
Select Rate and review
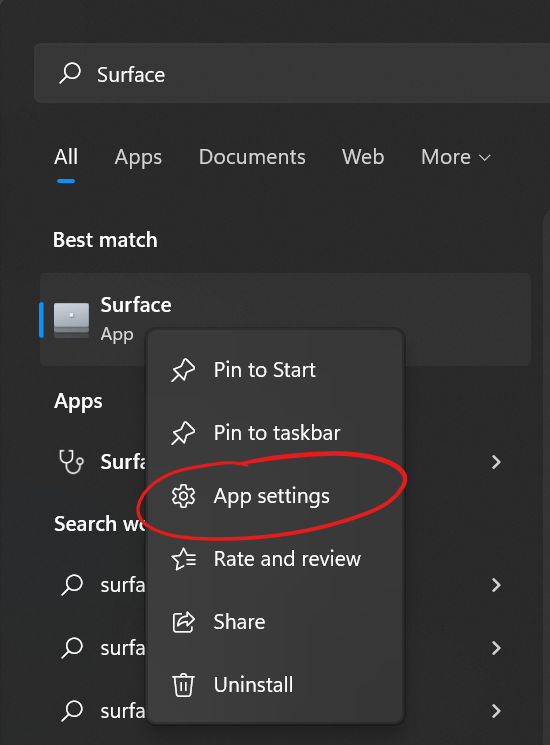(276, 559)
